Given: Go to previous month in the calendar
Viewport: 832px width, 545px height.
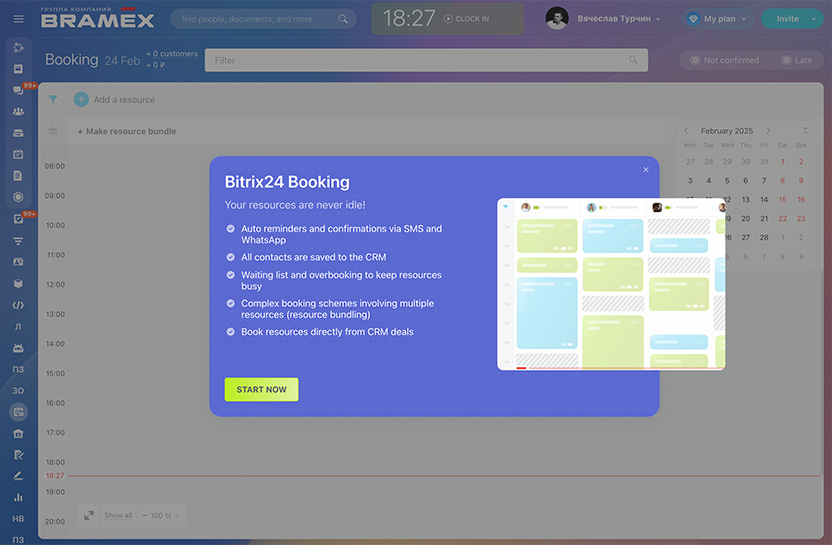Looking at the screenshot, I should point(686,131).
